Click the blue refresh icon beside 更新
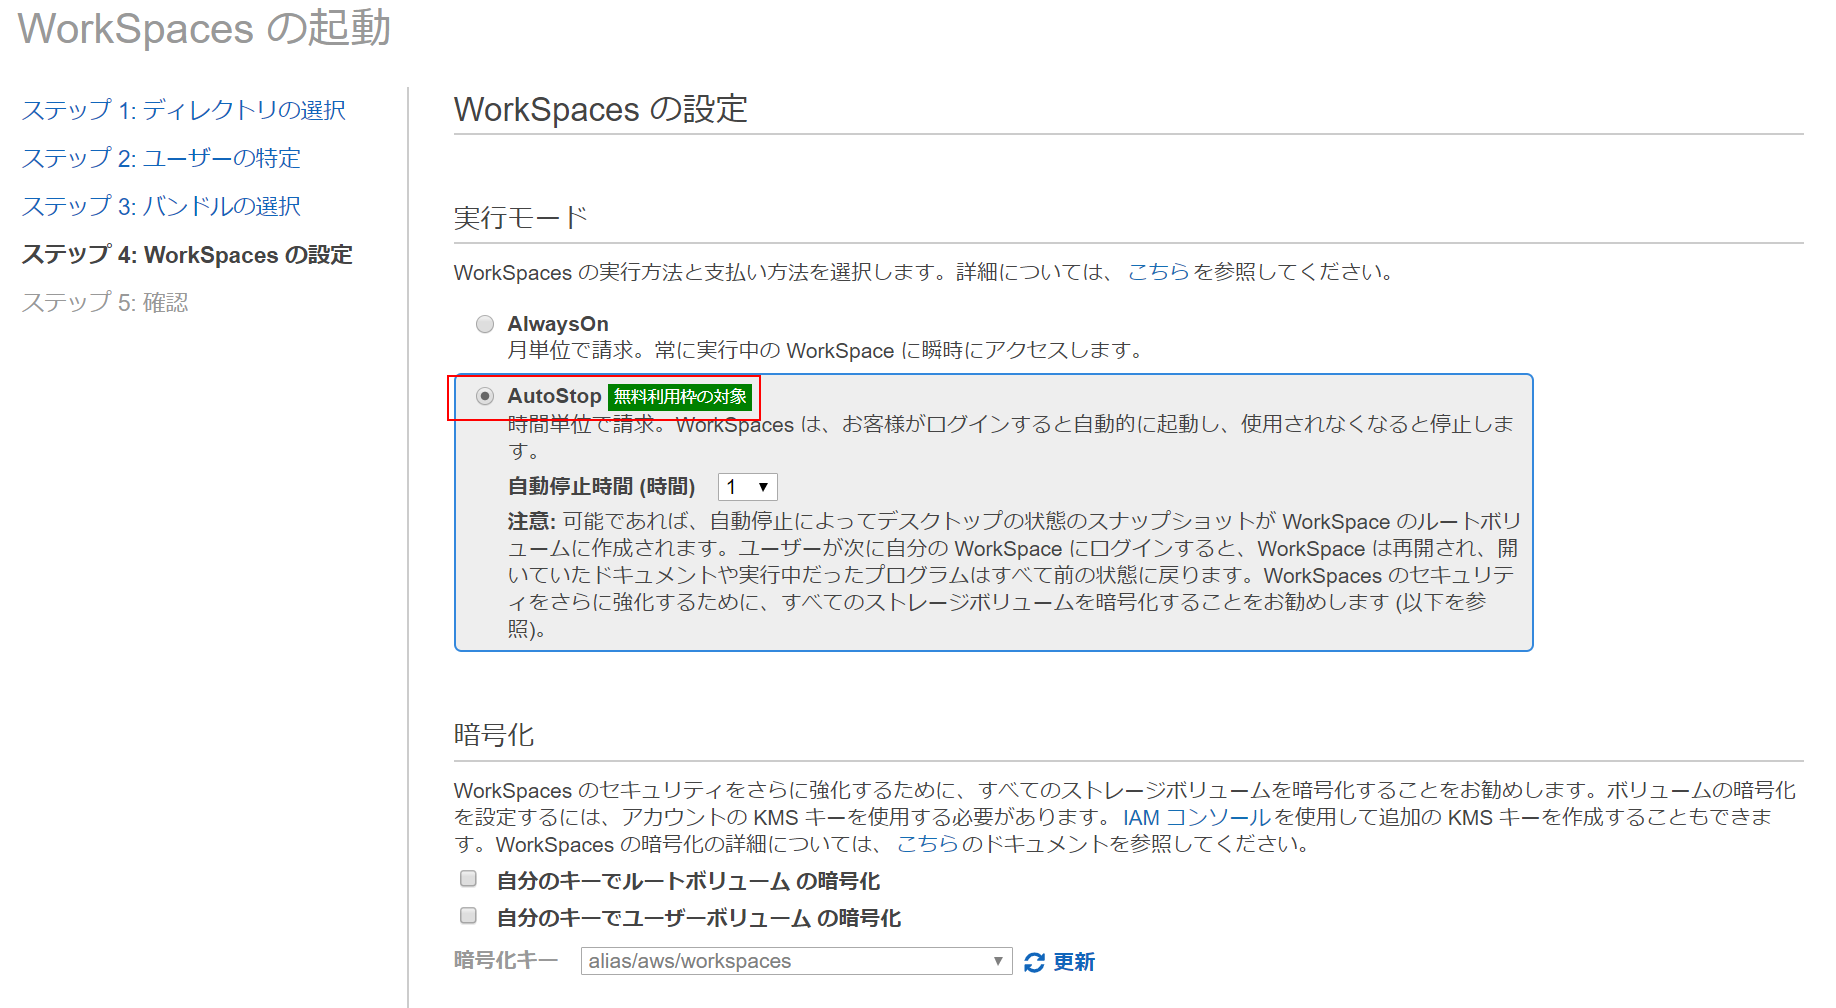The width and height of the screenshot is (1836, 1008). pos(1035,961)
